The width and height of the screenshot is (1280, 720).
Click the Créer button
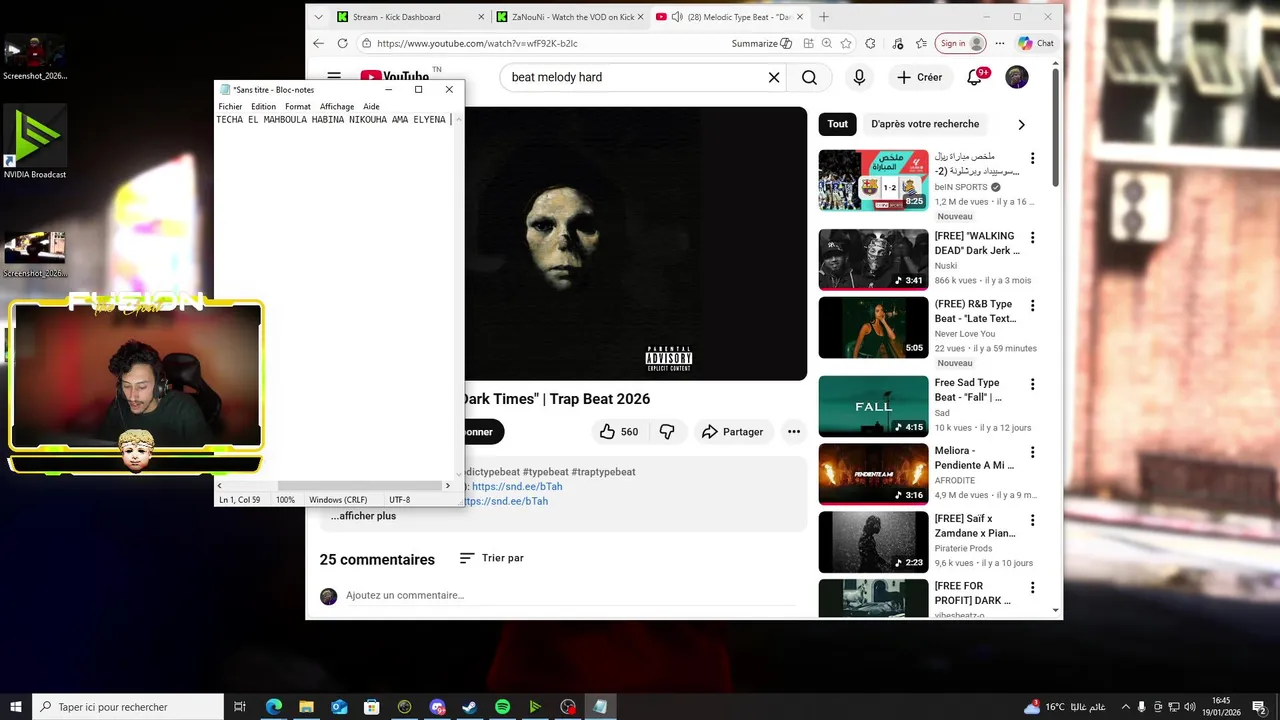pyautogui.click(x=919, y=77)
